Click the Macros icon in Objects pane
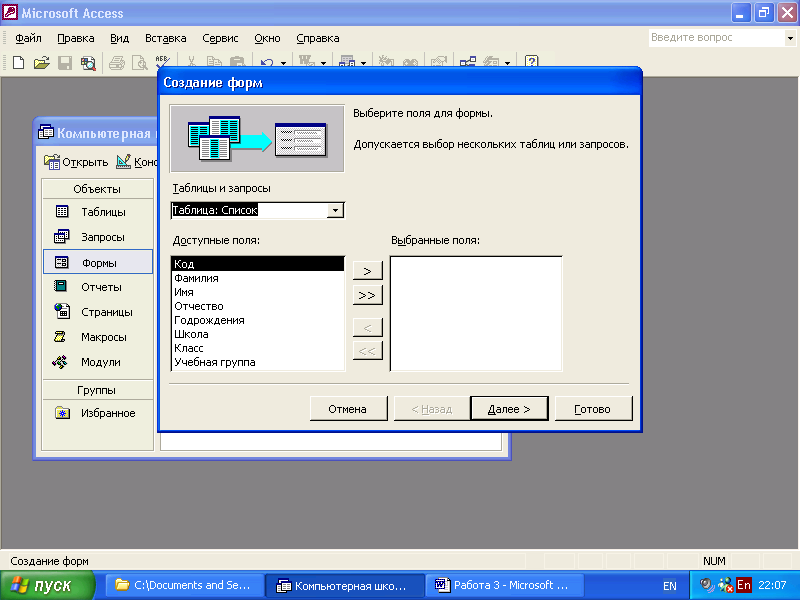The image size is (800, 600). [x=60, y=336]
